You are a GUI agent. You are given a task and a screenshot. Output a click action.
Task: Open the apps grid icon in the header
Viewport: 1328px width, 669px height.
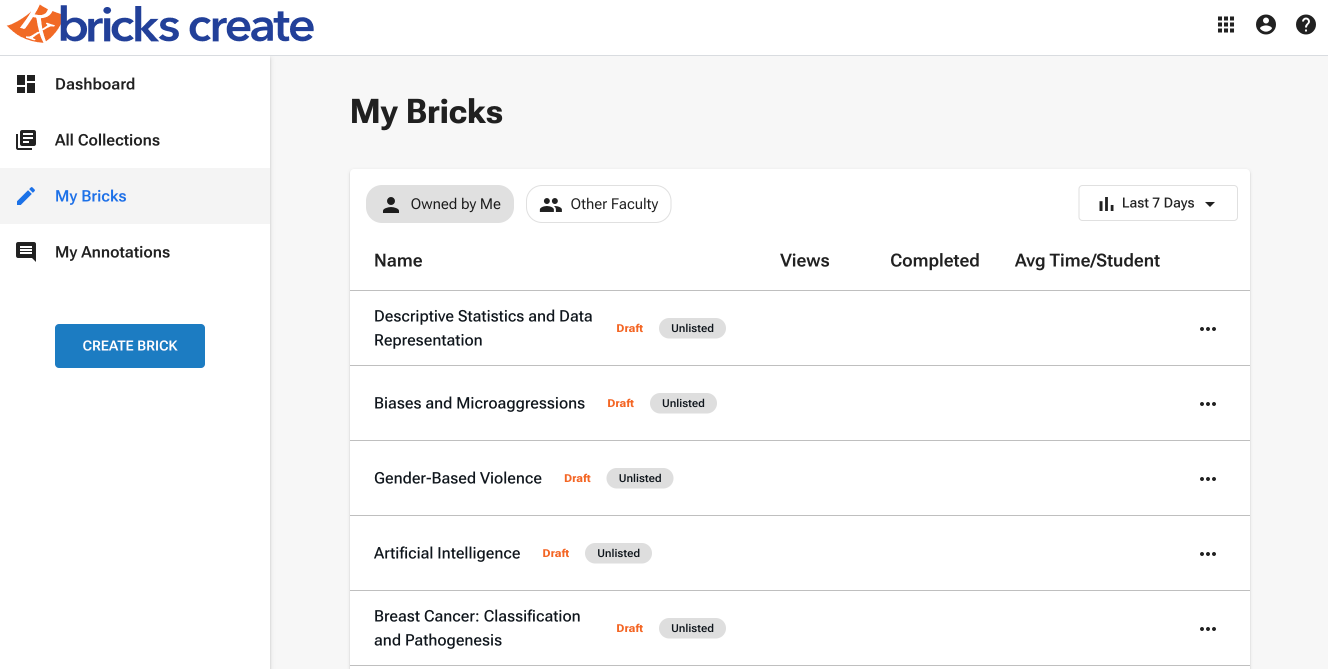[x=1225, y=24]
